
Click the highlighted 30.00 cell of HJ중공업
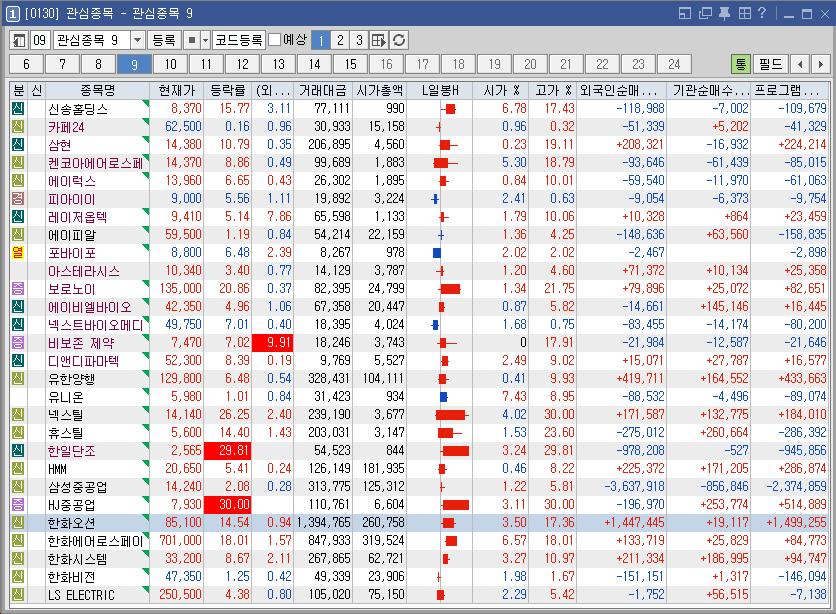[x=228, y=504]
